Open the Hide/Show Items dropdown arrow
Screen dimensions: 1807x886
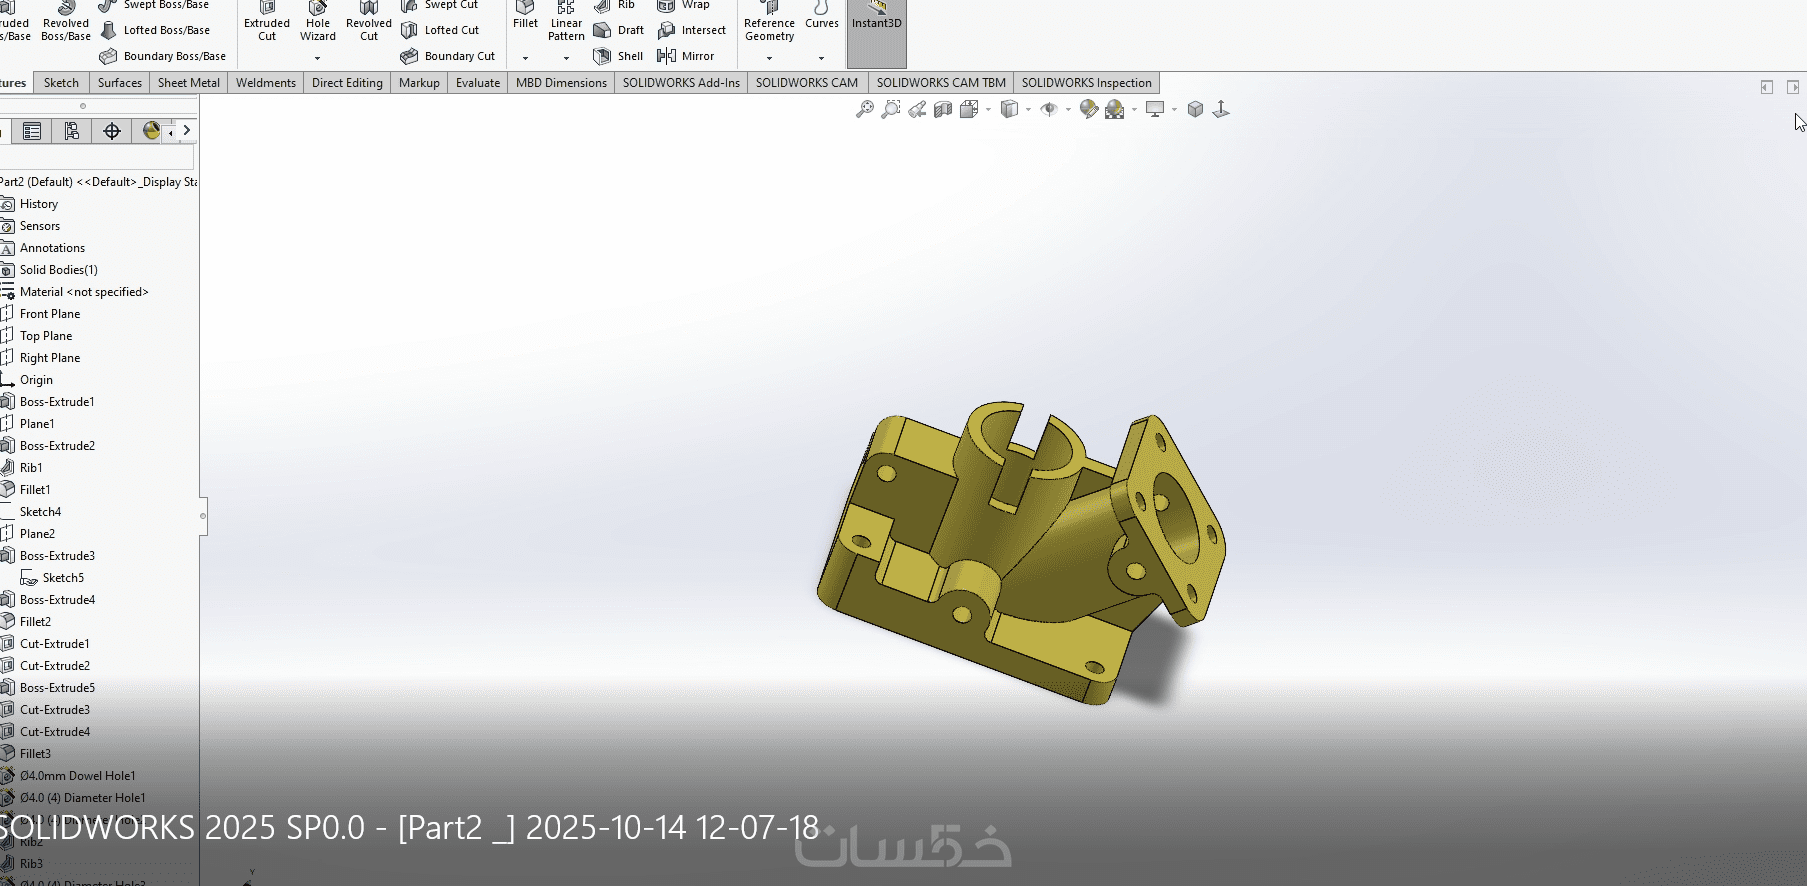pos(1068,109)
